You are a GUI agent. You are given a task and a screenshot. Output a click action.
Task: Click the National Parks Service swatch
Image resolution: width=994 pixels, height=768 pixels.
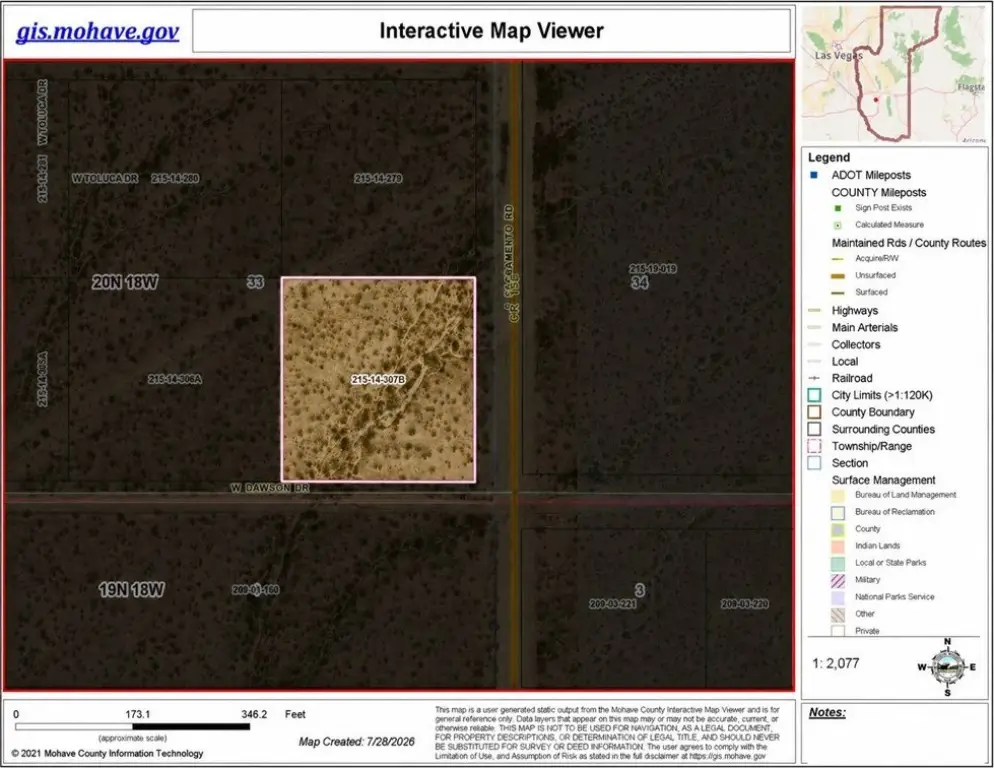(x=838, y=597)
